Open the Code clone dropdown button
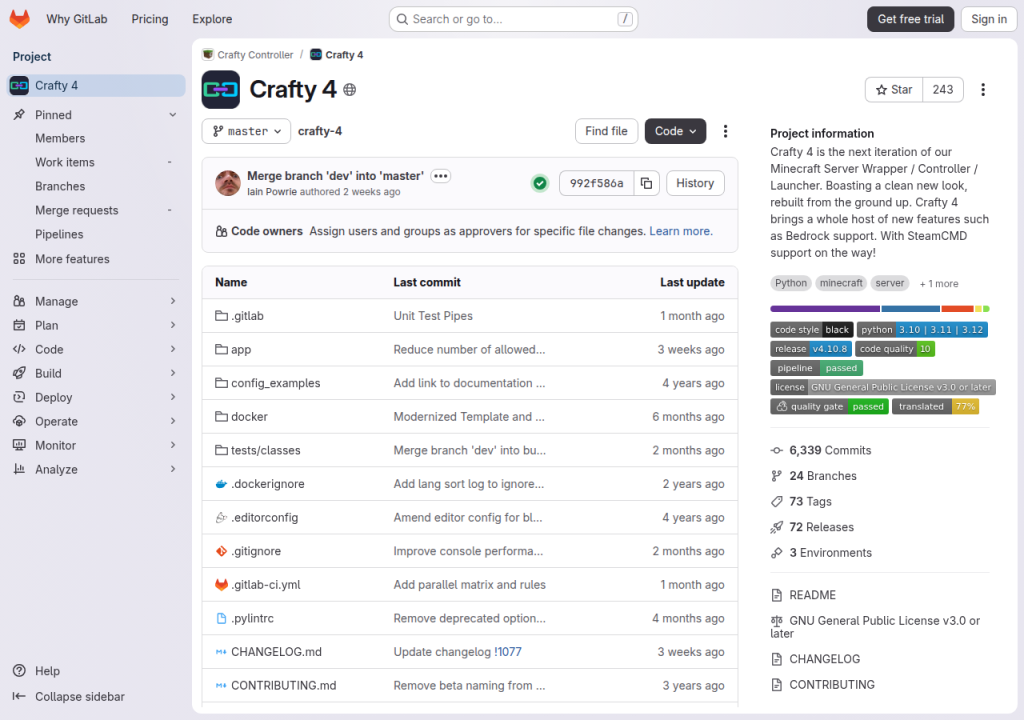The height and width of the screenshot is (720, 1024). (x=675, y=131)
